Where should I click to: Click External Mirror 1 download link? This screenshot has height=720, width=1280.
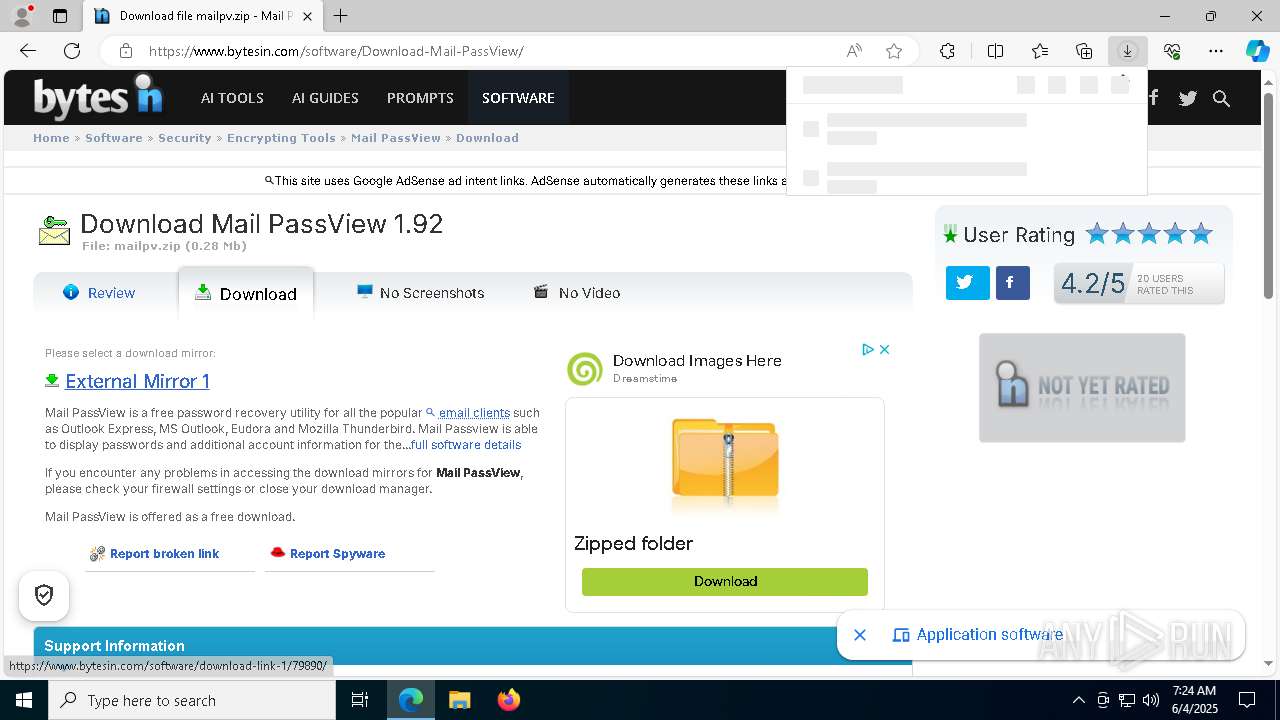click(x=137, y=381)
